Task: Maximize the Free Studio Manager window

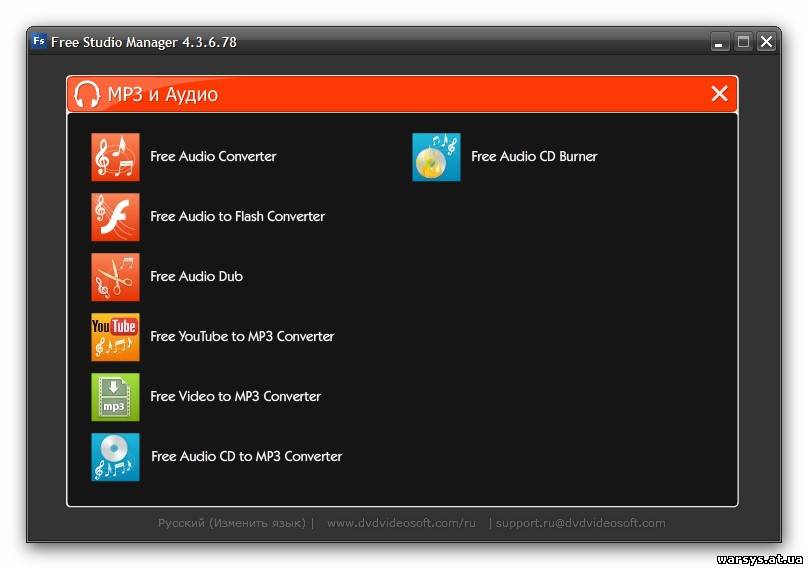Action: [743, 42]
